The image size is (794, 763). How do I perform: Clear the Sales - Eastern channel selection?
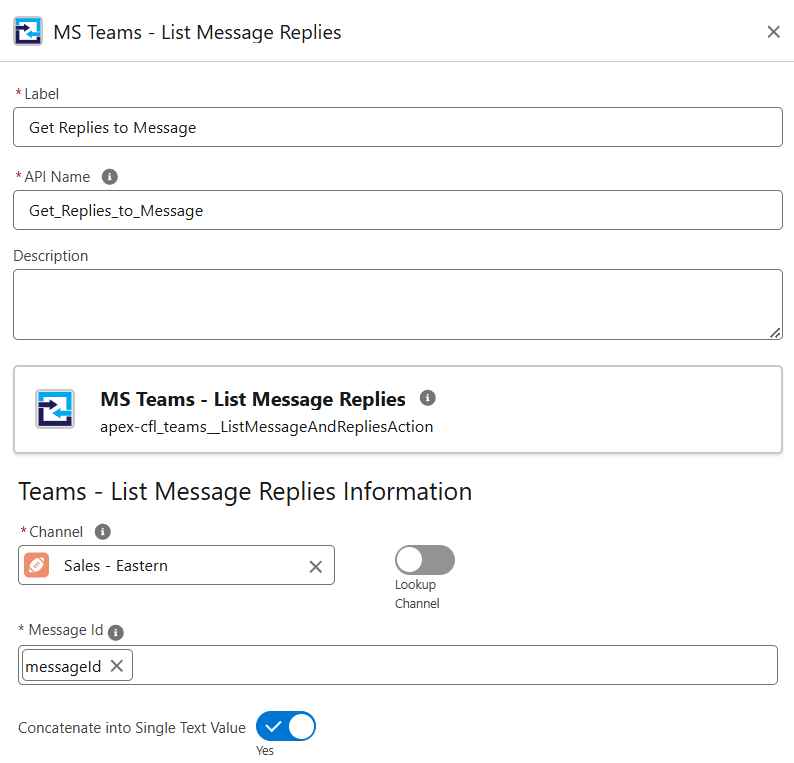tap(315, 567)
